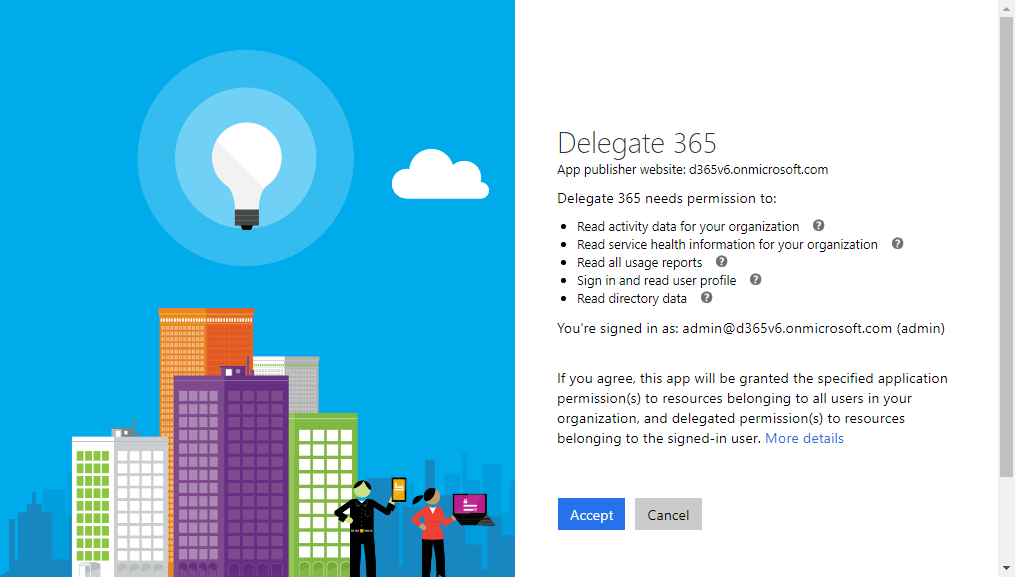Click the signed-in admin account text
Viewport: 1015px width, 577px height.
750,328
